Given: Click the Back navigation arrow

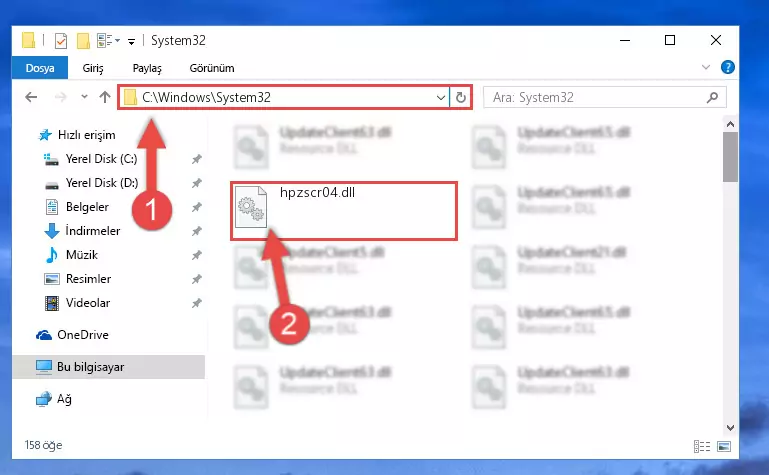Looking at the screenshot, I should pos(31,97).
